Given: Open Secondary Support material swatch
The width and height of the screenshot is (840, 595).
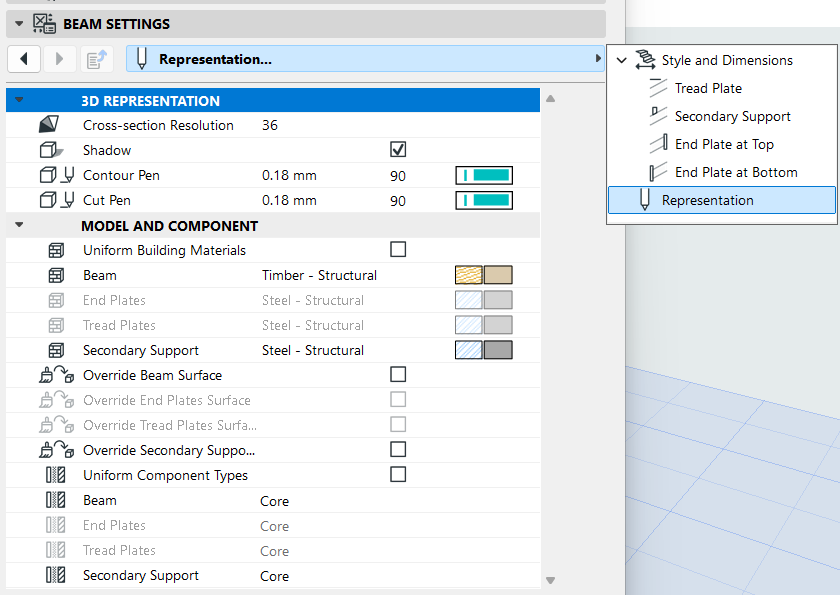Looking at the screenshot, I should pyautogui.click(x=484, y=350).
